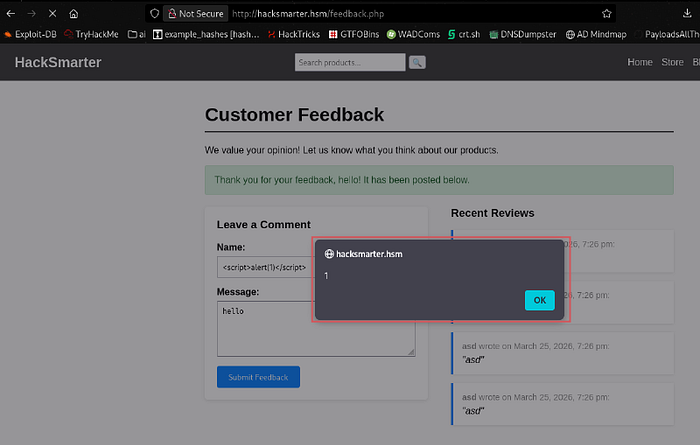Viewport: 700px width, 445px height.
Task: Open the WADComs bookmark
Action: pyautogui.click(x=413, y=34)
